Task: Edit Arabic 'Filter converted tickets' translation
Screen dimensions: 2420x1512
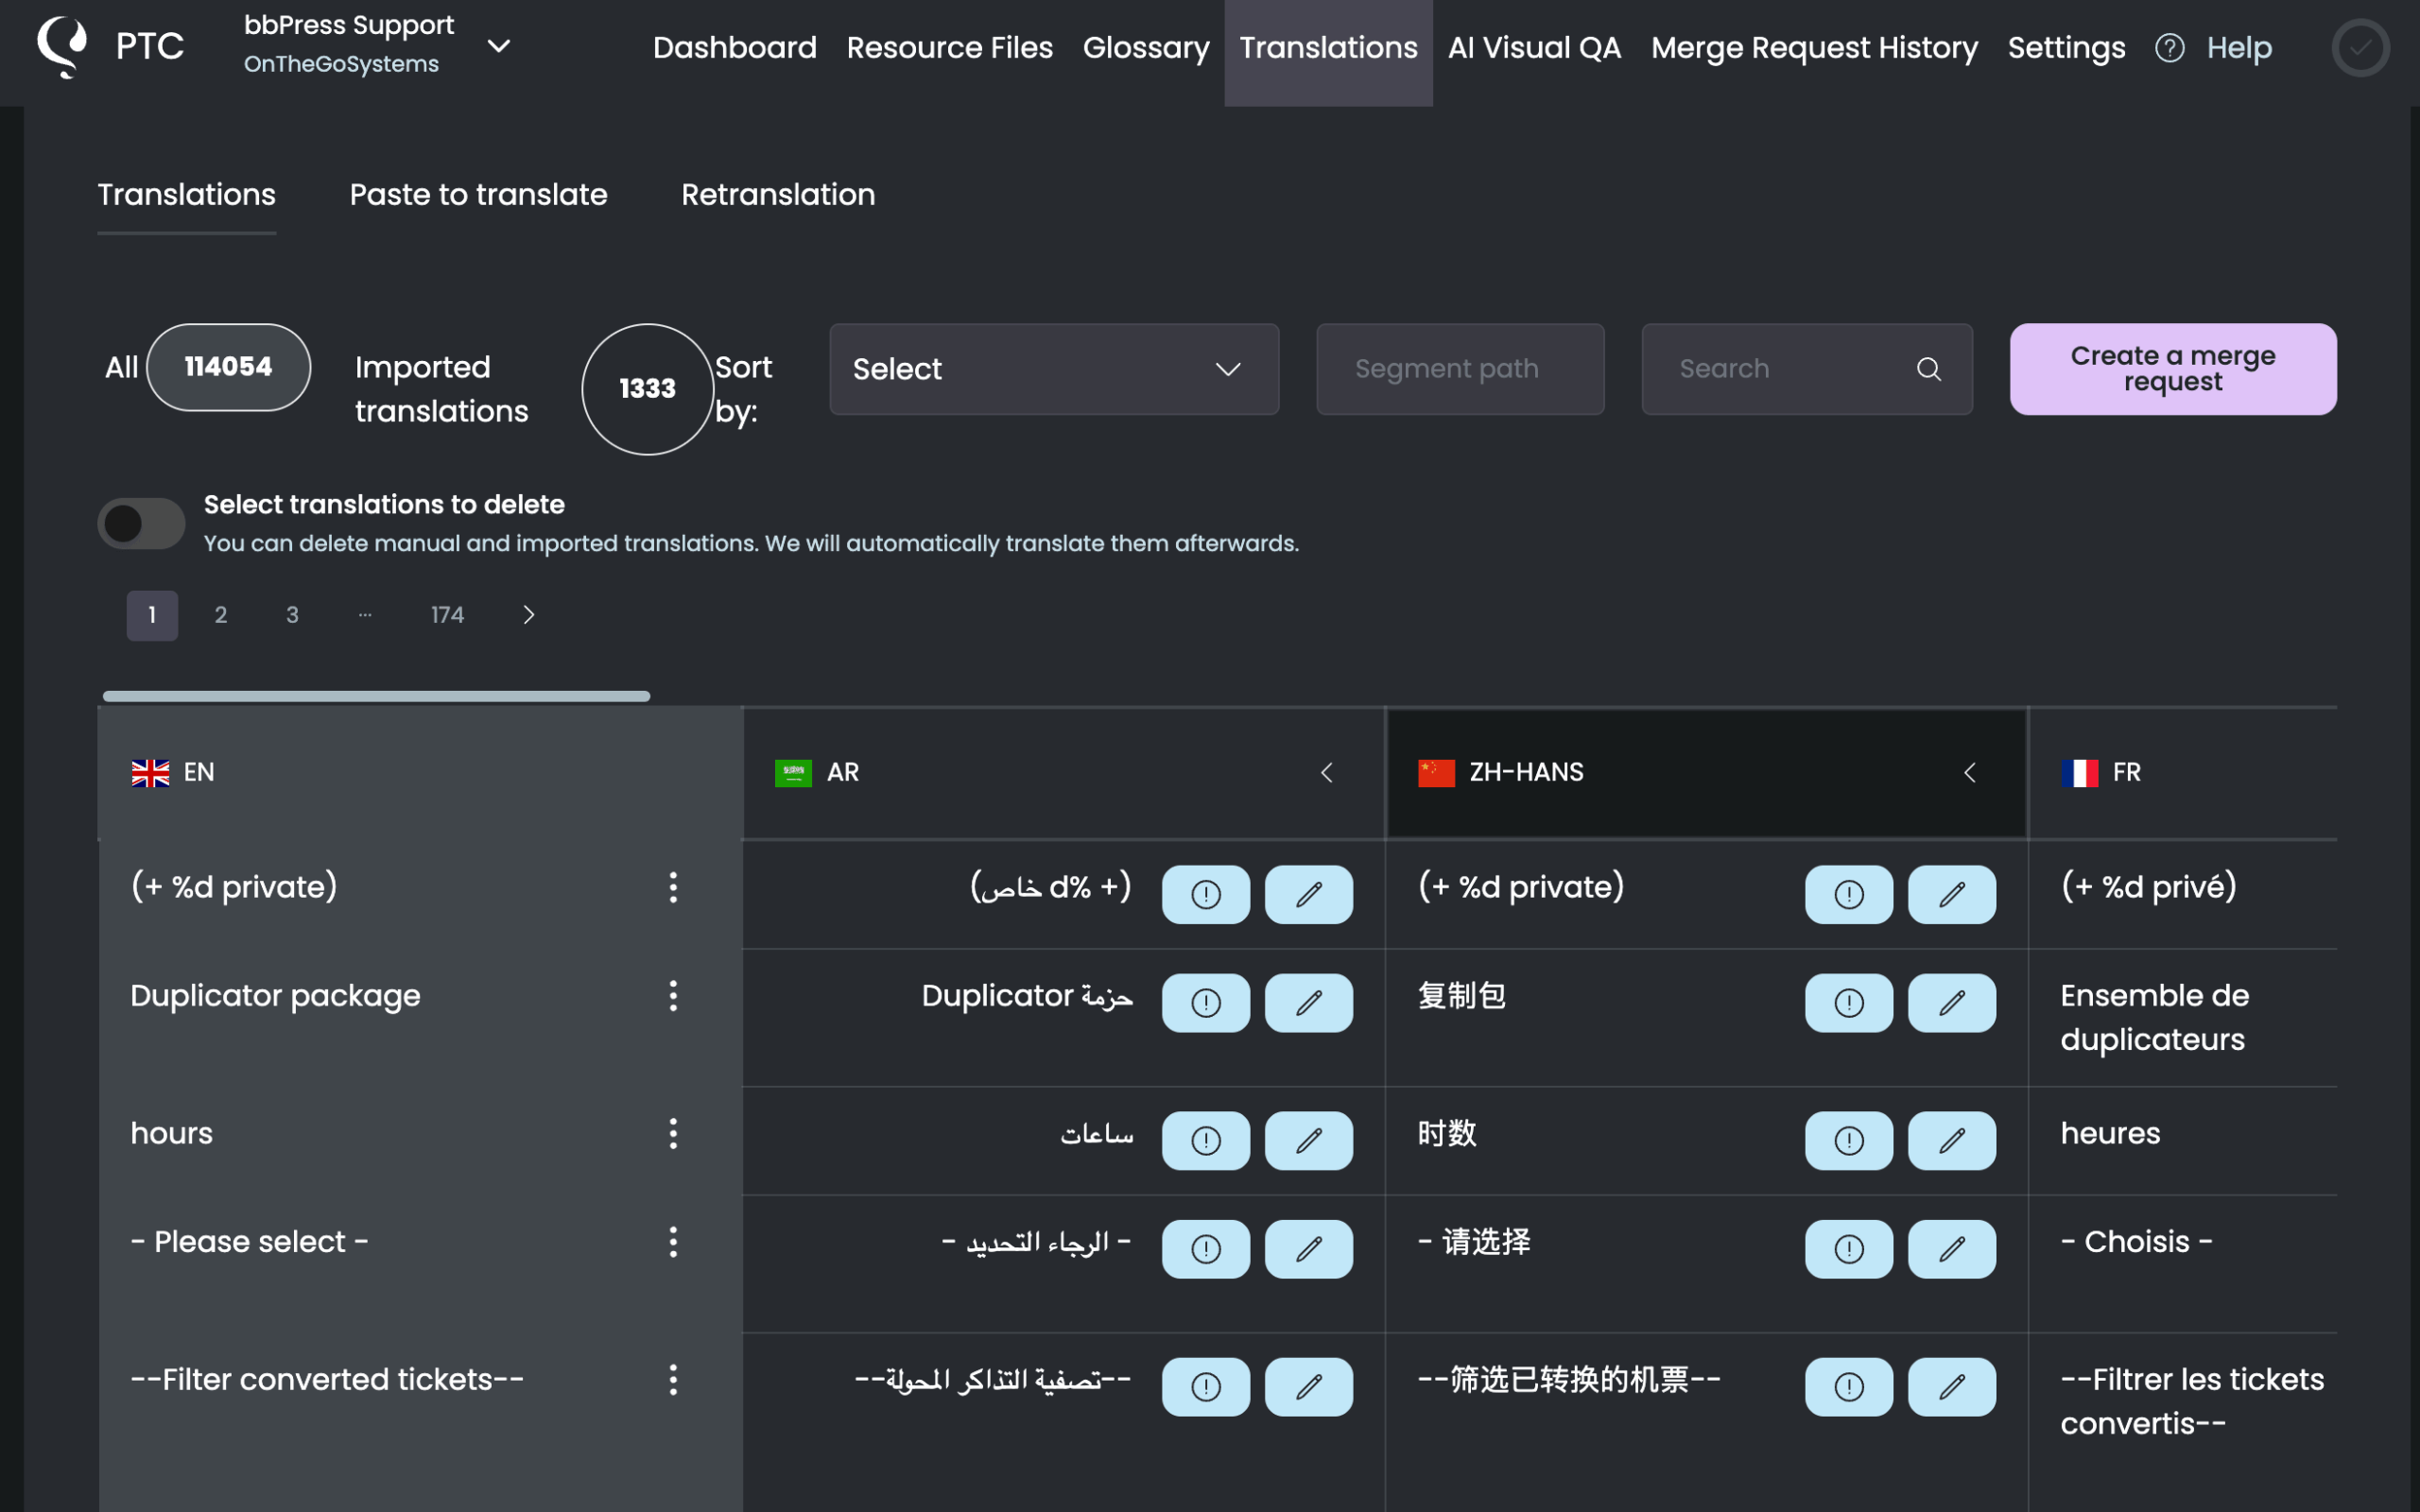Action: 1308,1387
